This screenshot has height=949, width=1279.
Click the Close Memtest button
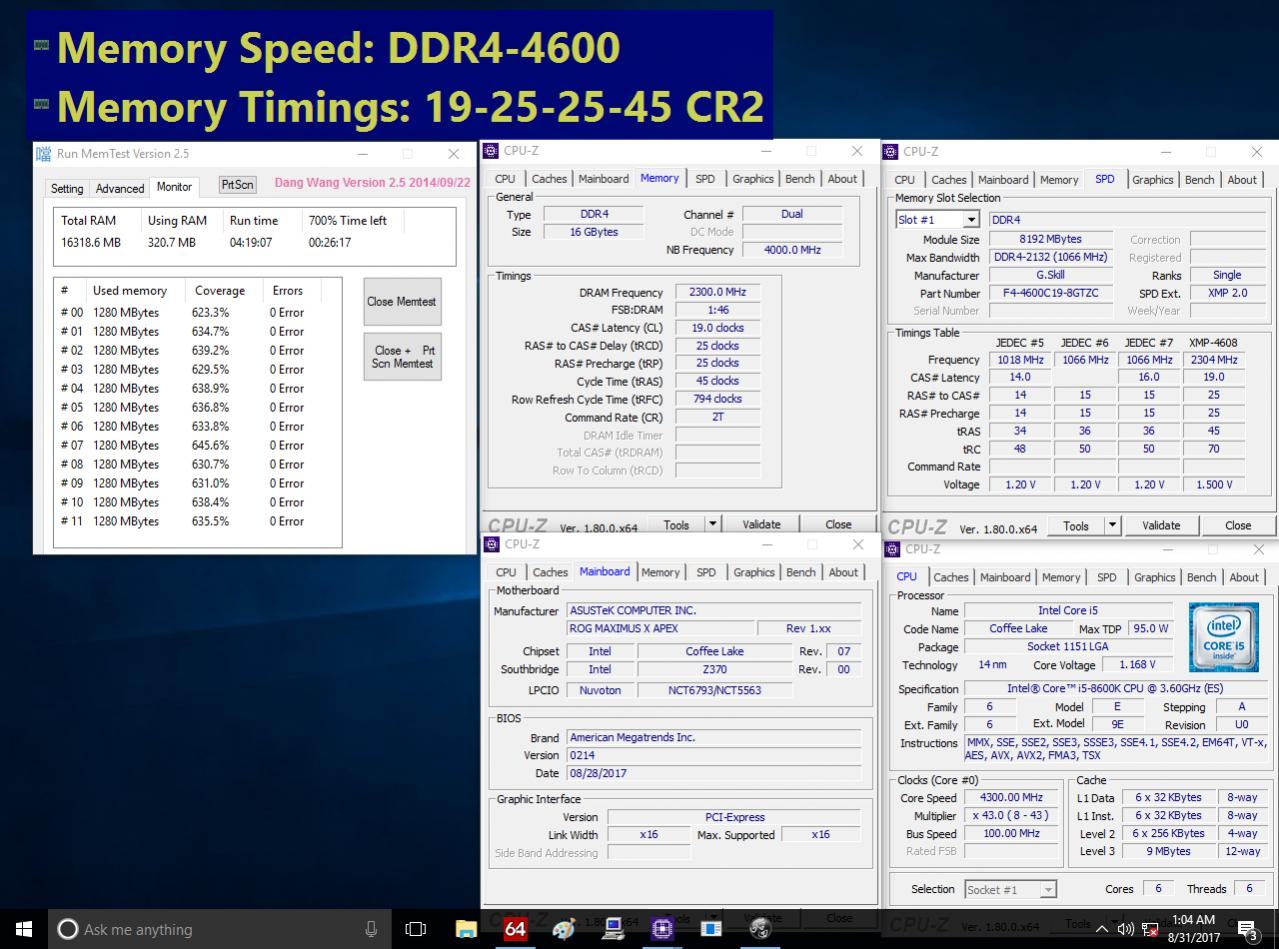tap(402, 301)
